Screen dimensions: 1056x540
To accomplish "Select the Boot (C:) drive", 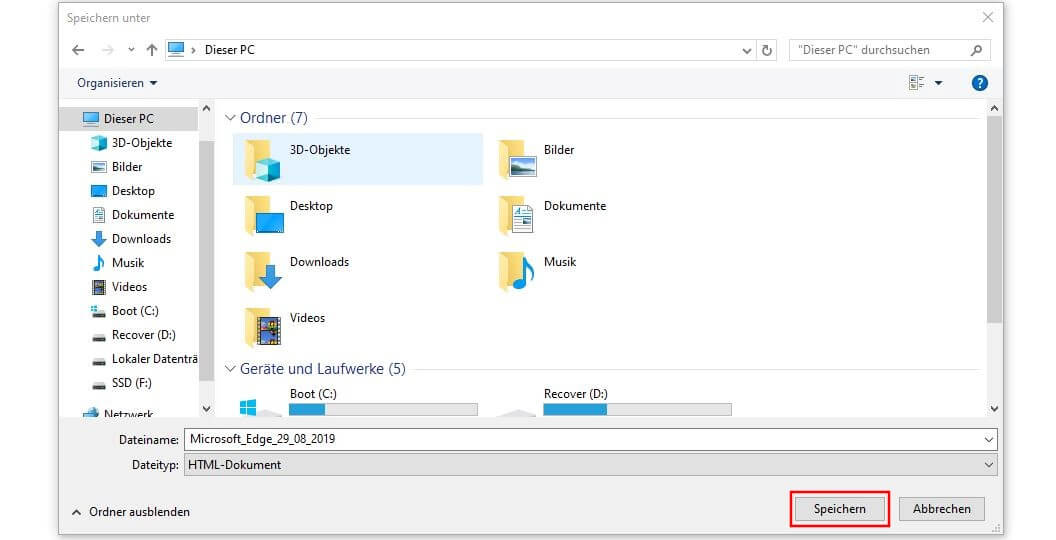I will (x=357, y=401).
